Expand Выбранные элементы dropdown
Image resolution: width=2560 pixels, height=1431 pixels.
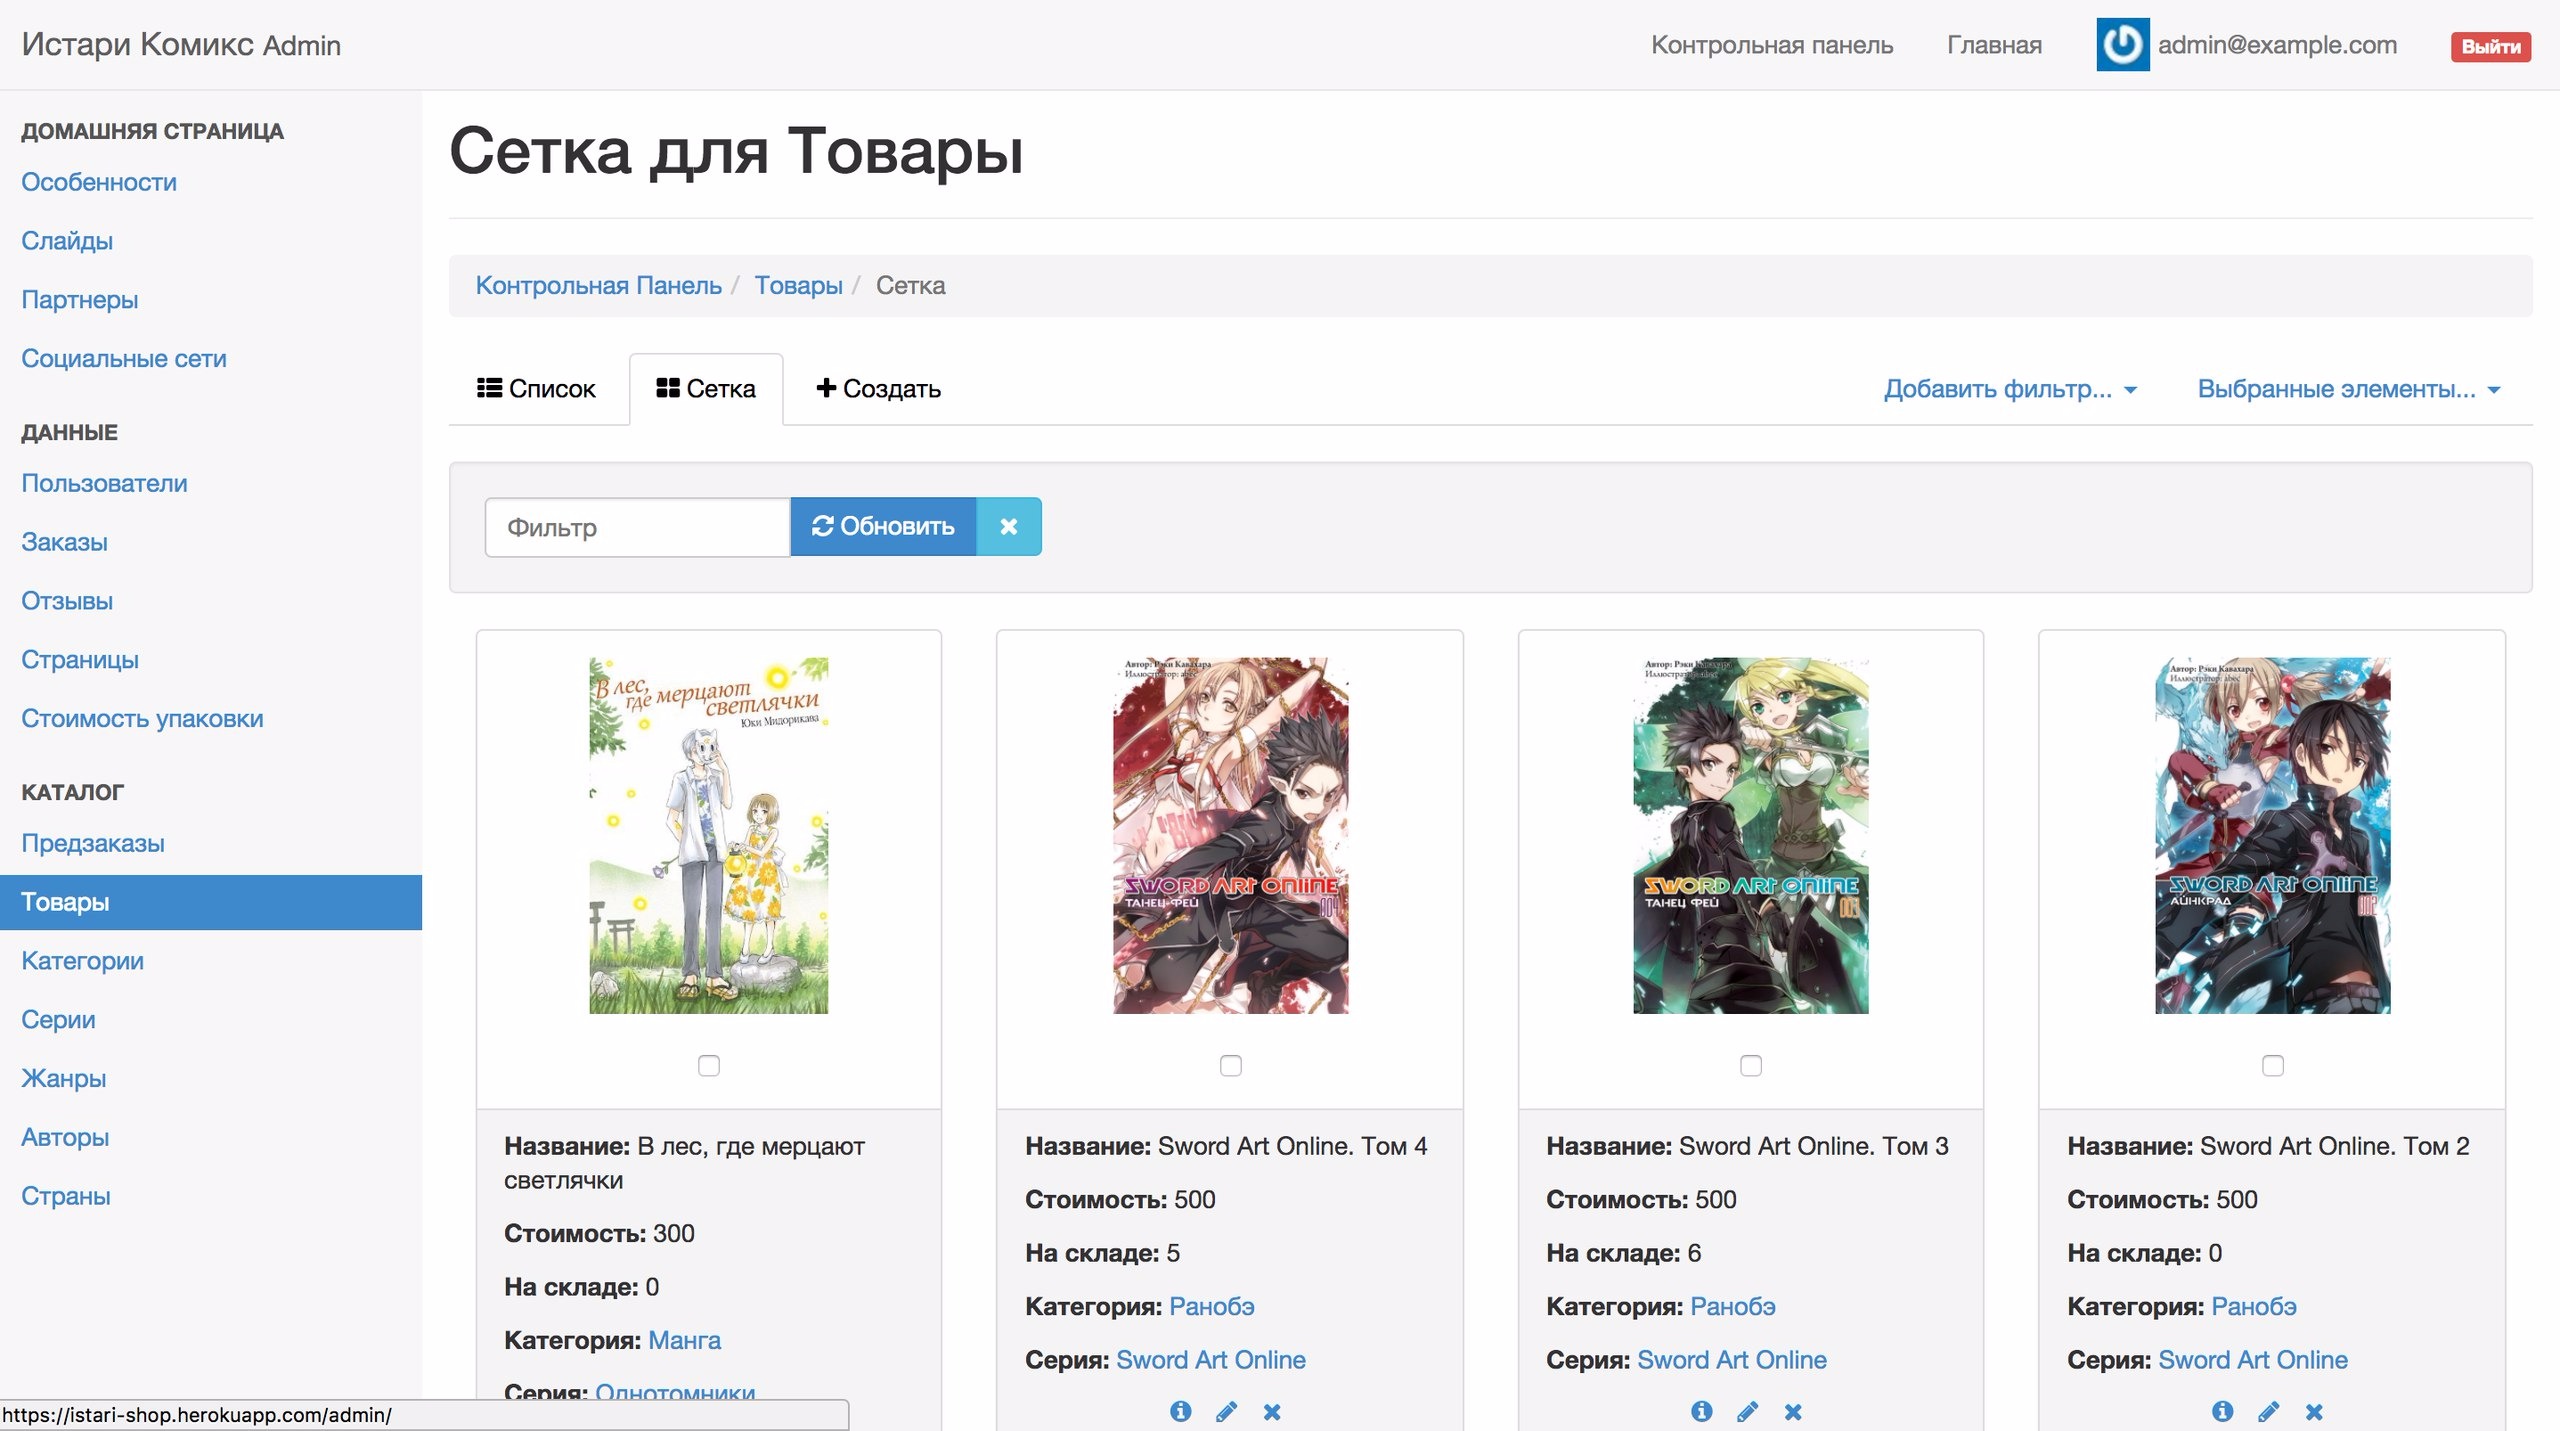[2348, 388]
